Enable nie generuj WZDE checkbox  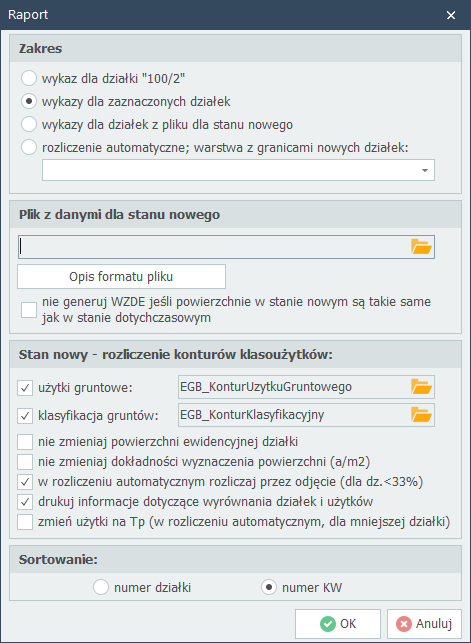[29, 310]
